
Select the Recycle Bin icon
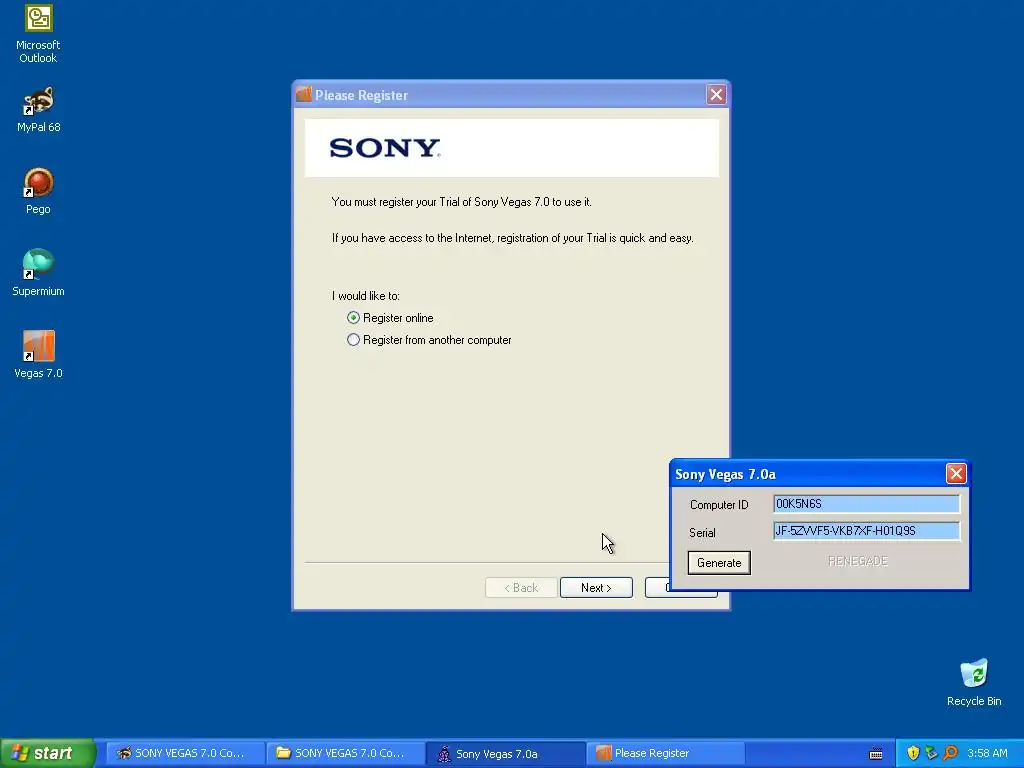click(x=974, y=682)
